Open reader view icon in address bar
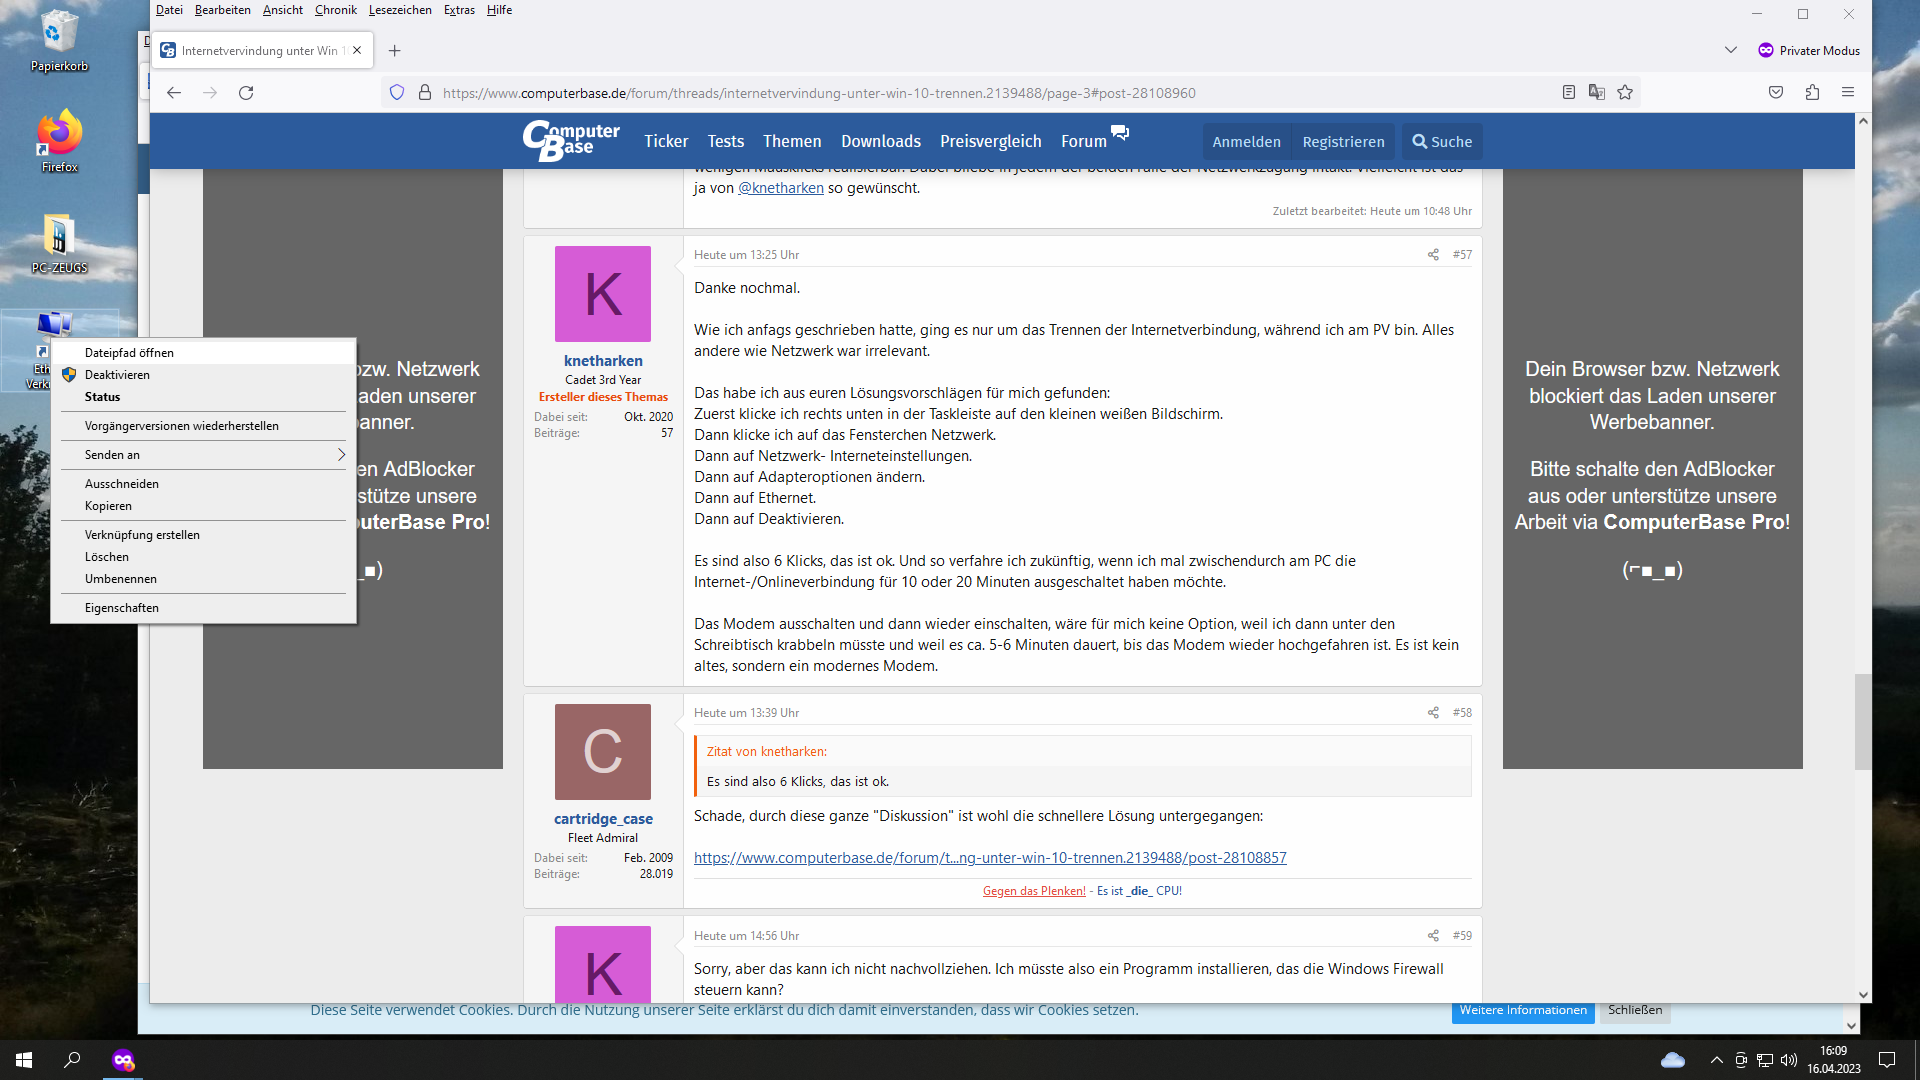 1569,93
